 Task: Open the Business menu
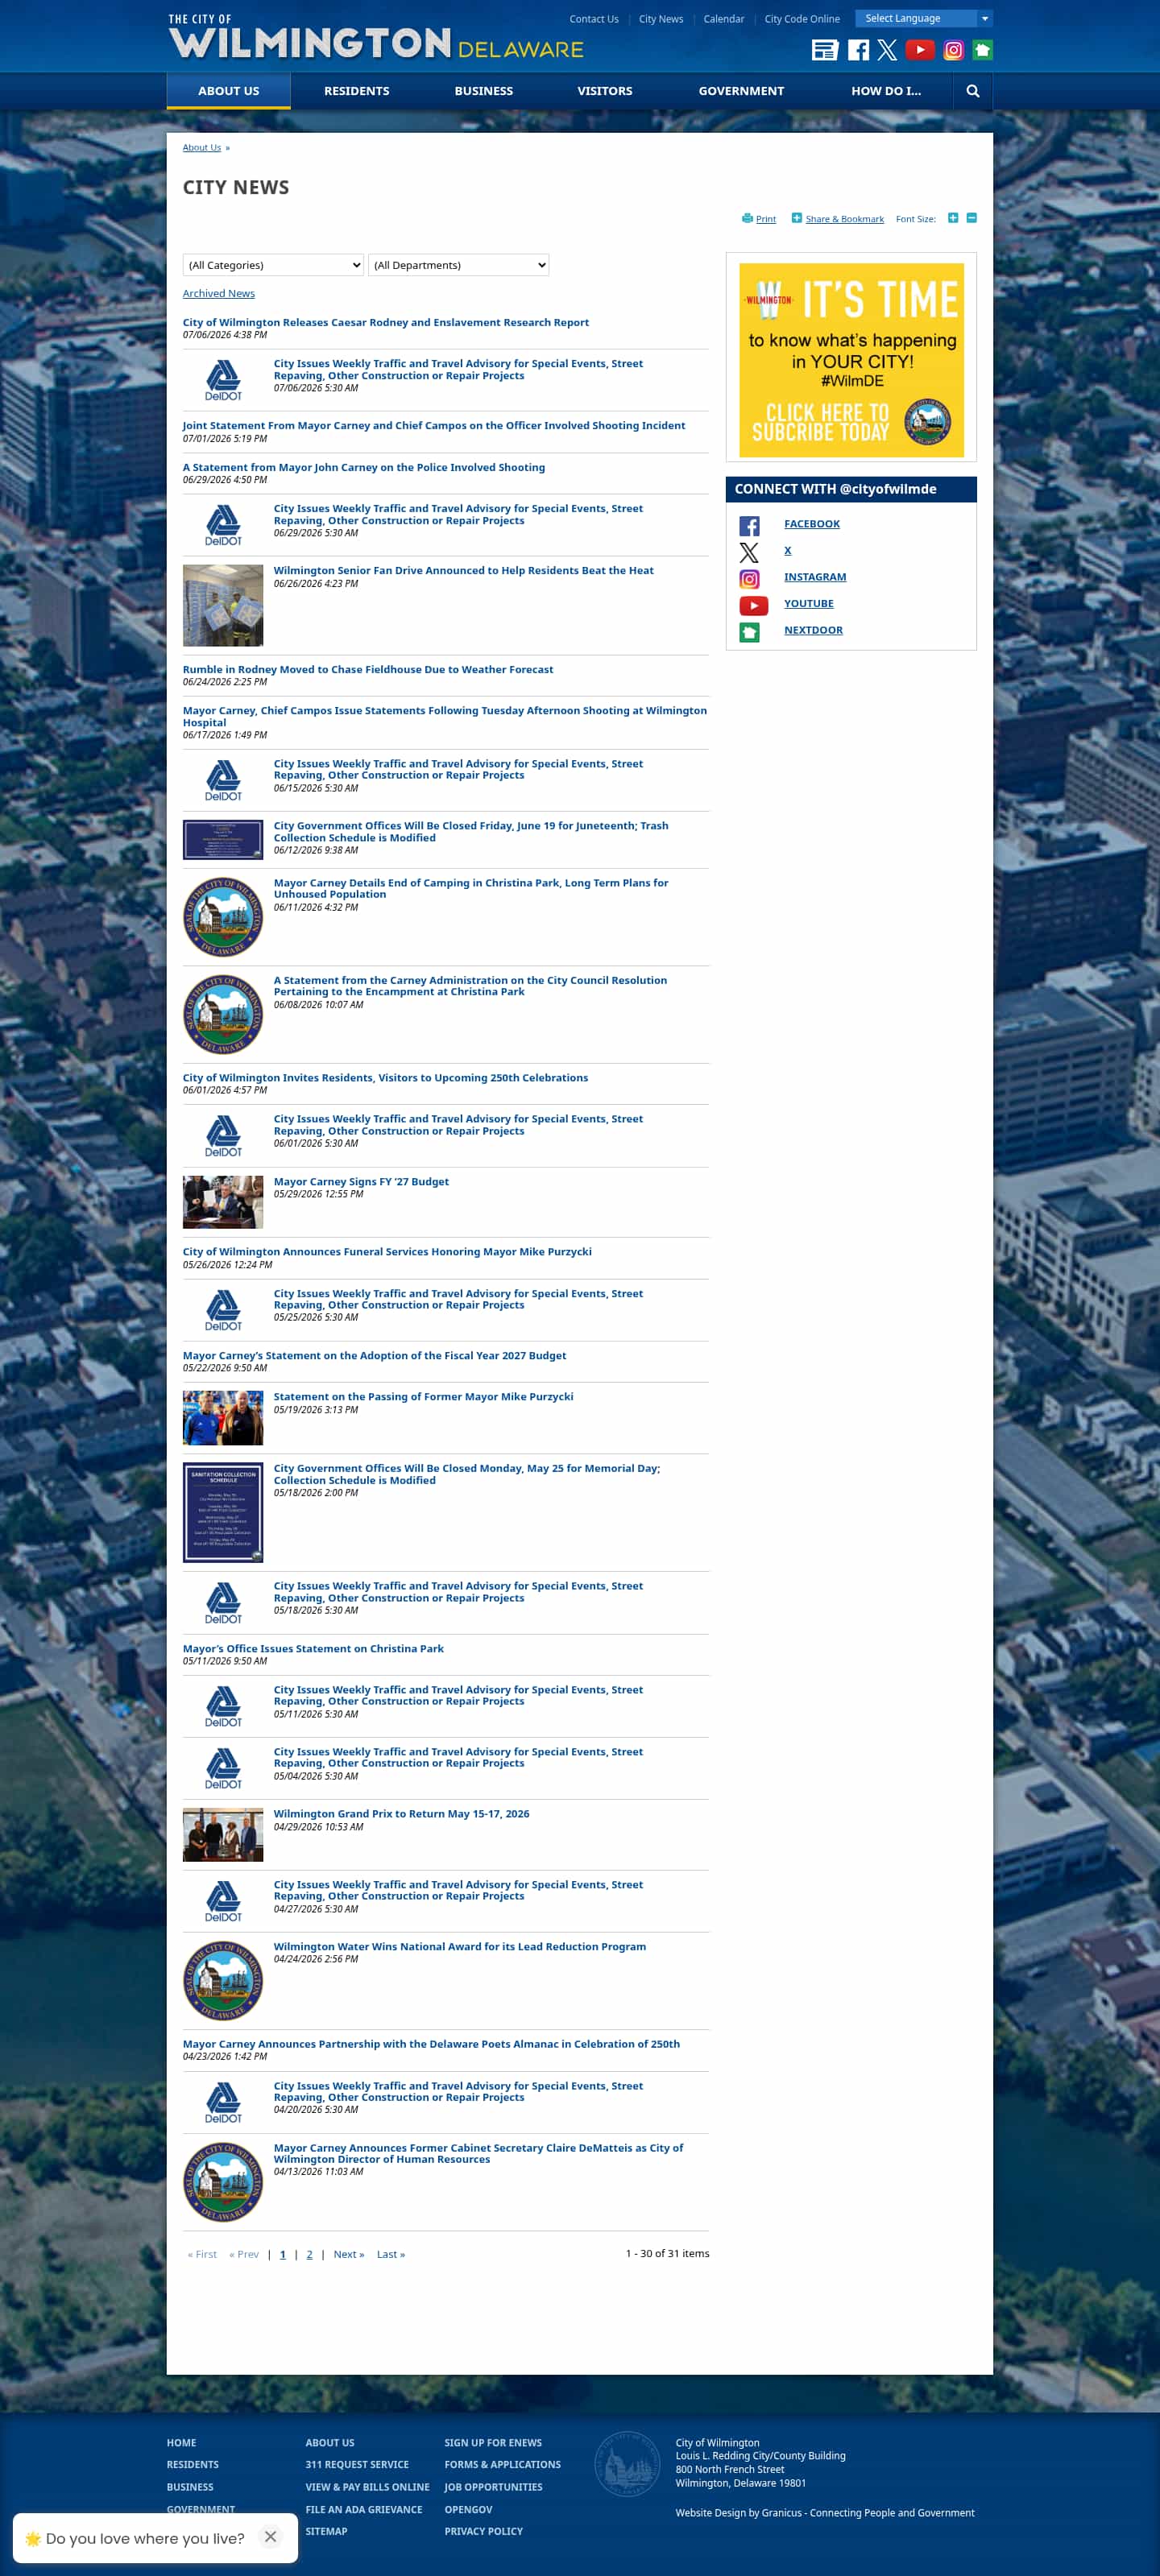(x=484, y=91)
